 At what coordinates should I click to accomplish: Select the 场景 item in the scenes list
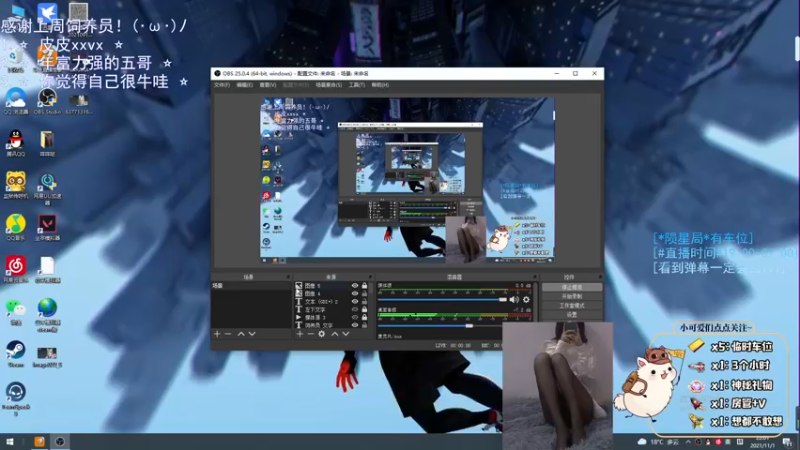[251, 286]
